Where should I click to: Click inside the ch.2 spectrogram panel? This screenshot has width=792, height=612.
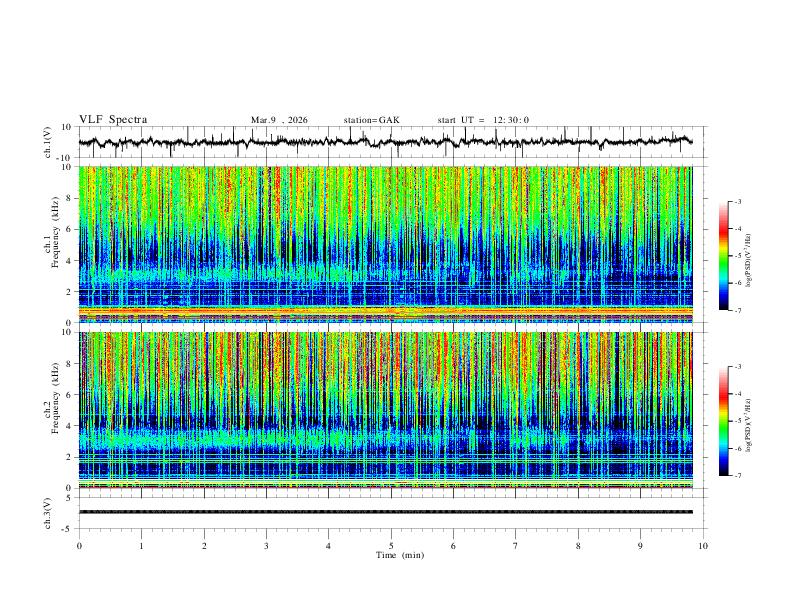[x=385, y=410]
